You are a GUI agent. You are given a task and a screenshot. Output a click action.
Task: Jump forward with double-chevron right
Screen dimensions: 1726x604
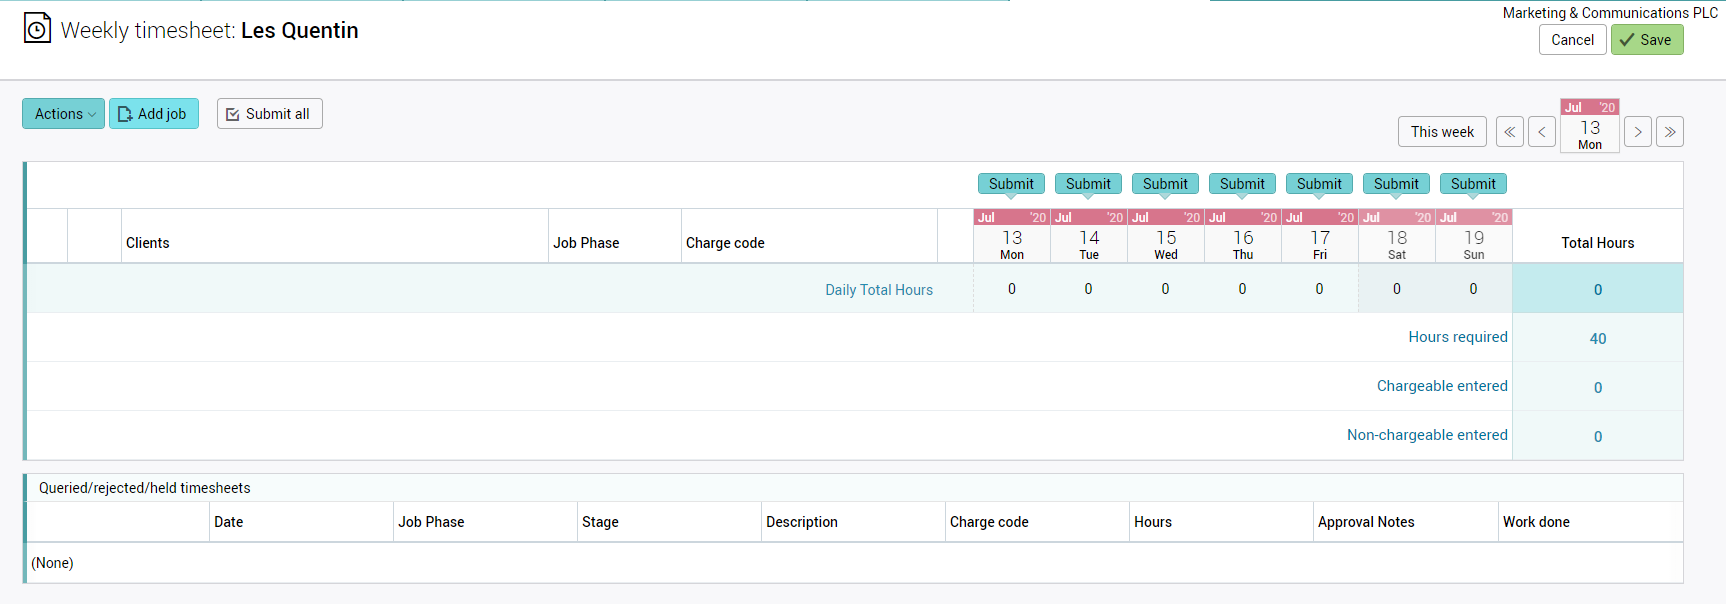coord(1669,132)
